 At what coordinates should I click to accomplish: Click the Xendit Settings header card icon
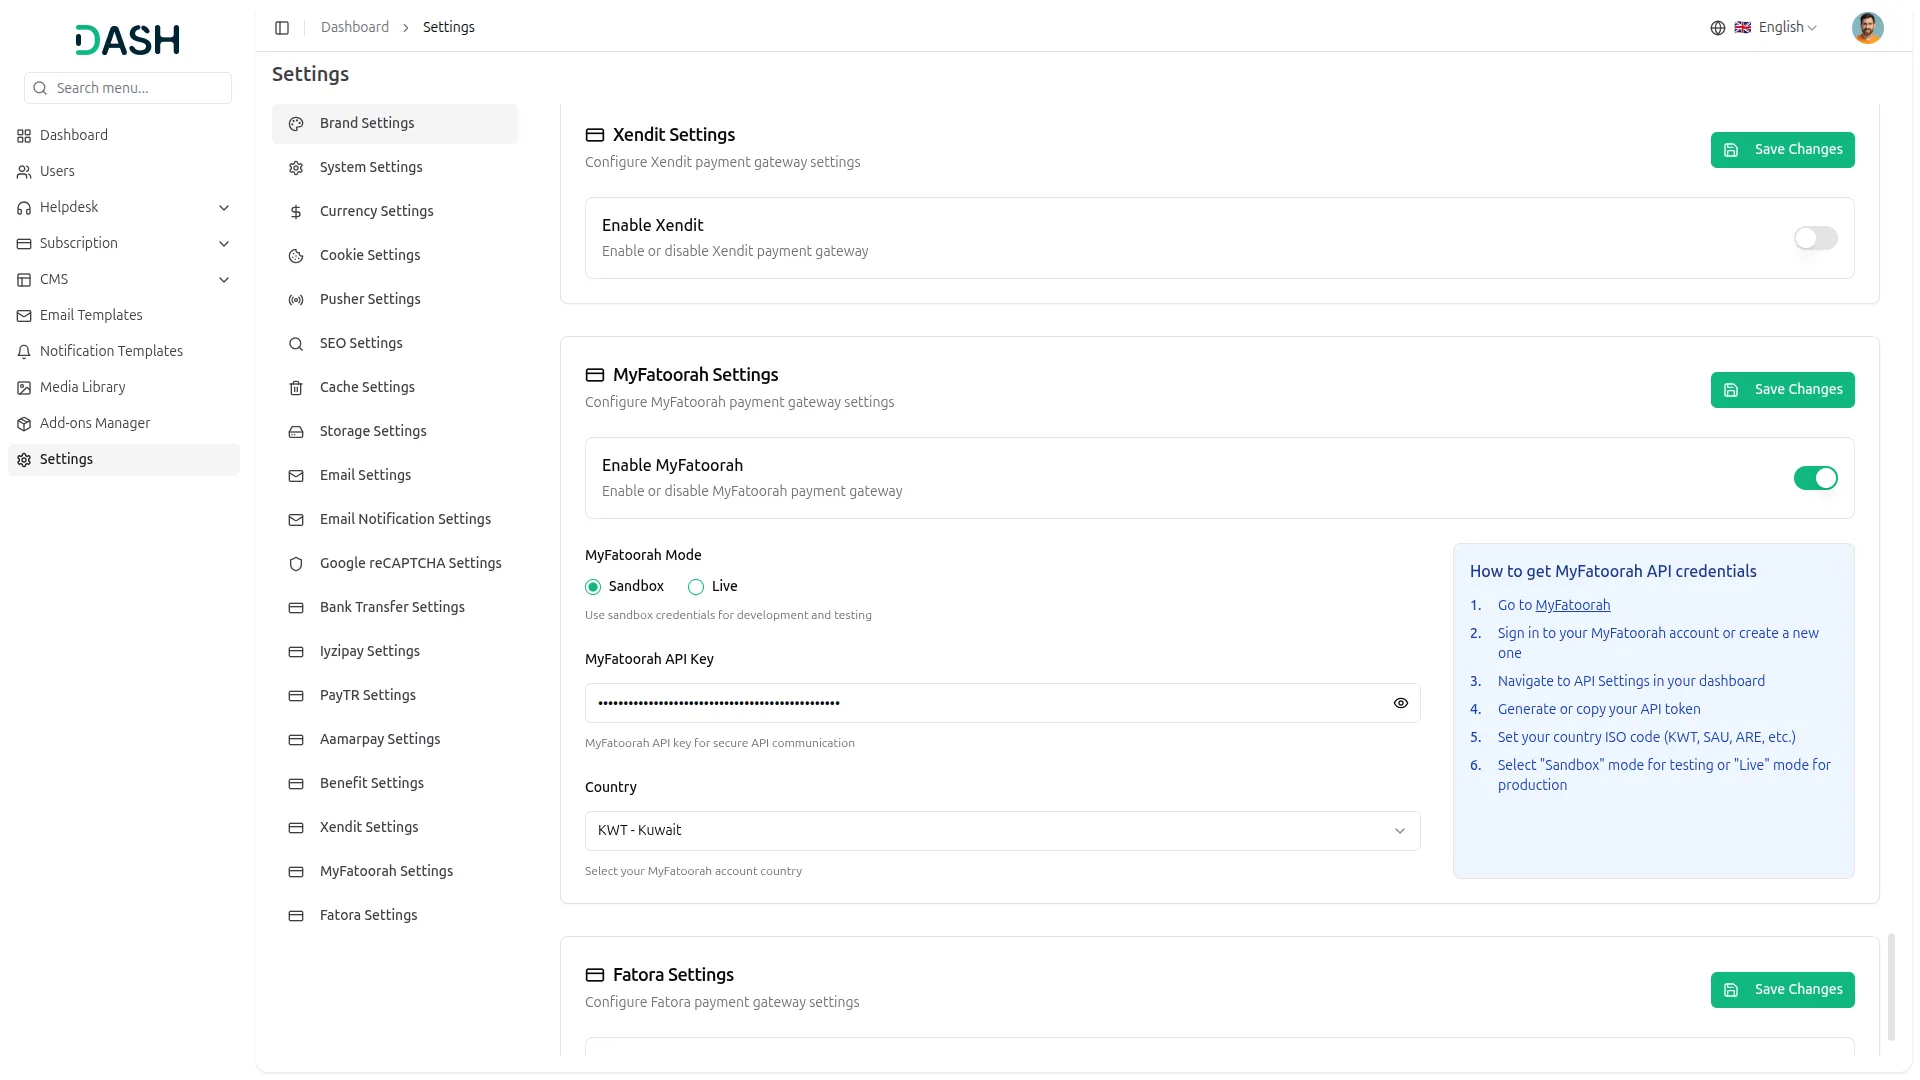click(595, 135)
